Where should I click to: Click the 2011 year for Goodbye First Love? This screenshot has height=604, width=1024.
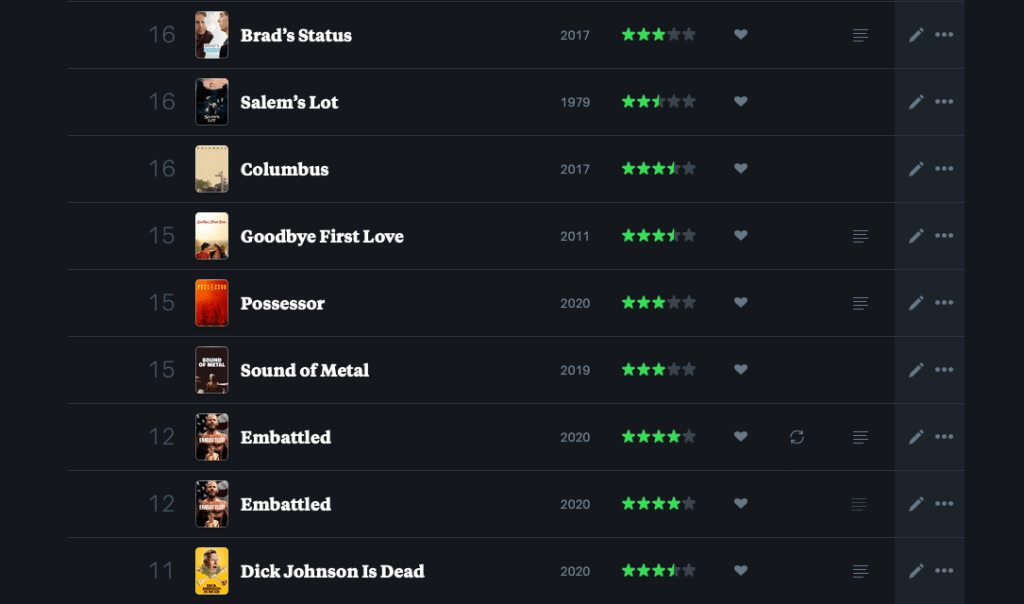click(x=575, y=236)
